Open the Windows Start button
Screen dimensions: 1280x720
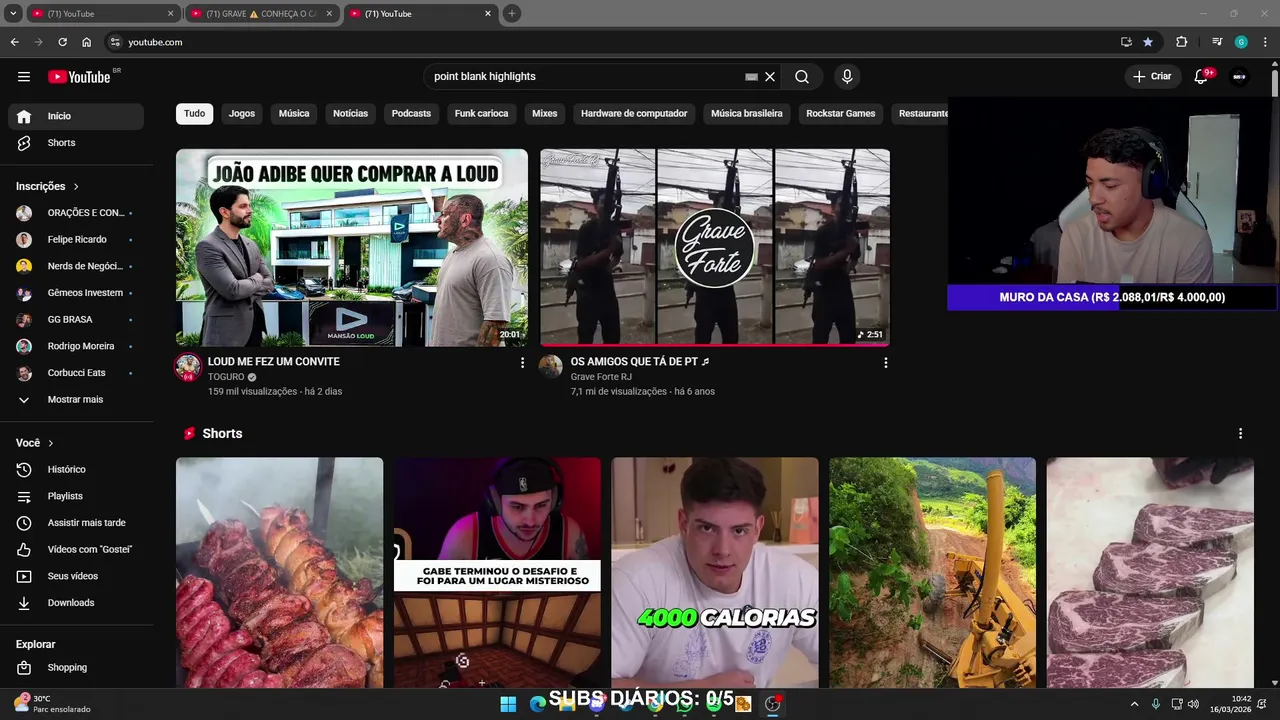[508, 704]
